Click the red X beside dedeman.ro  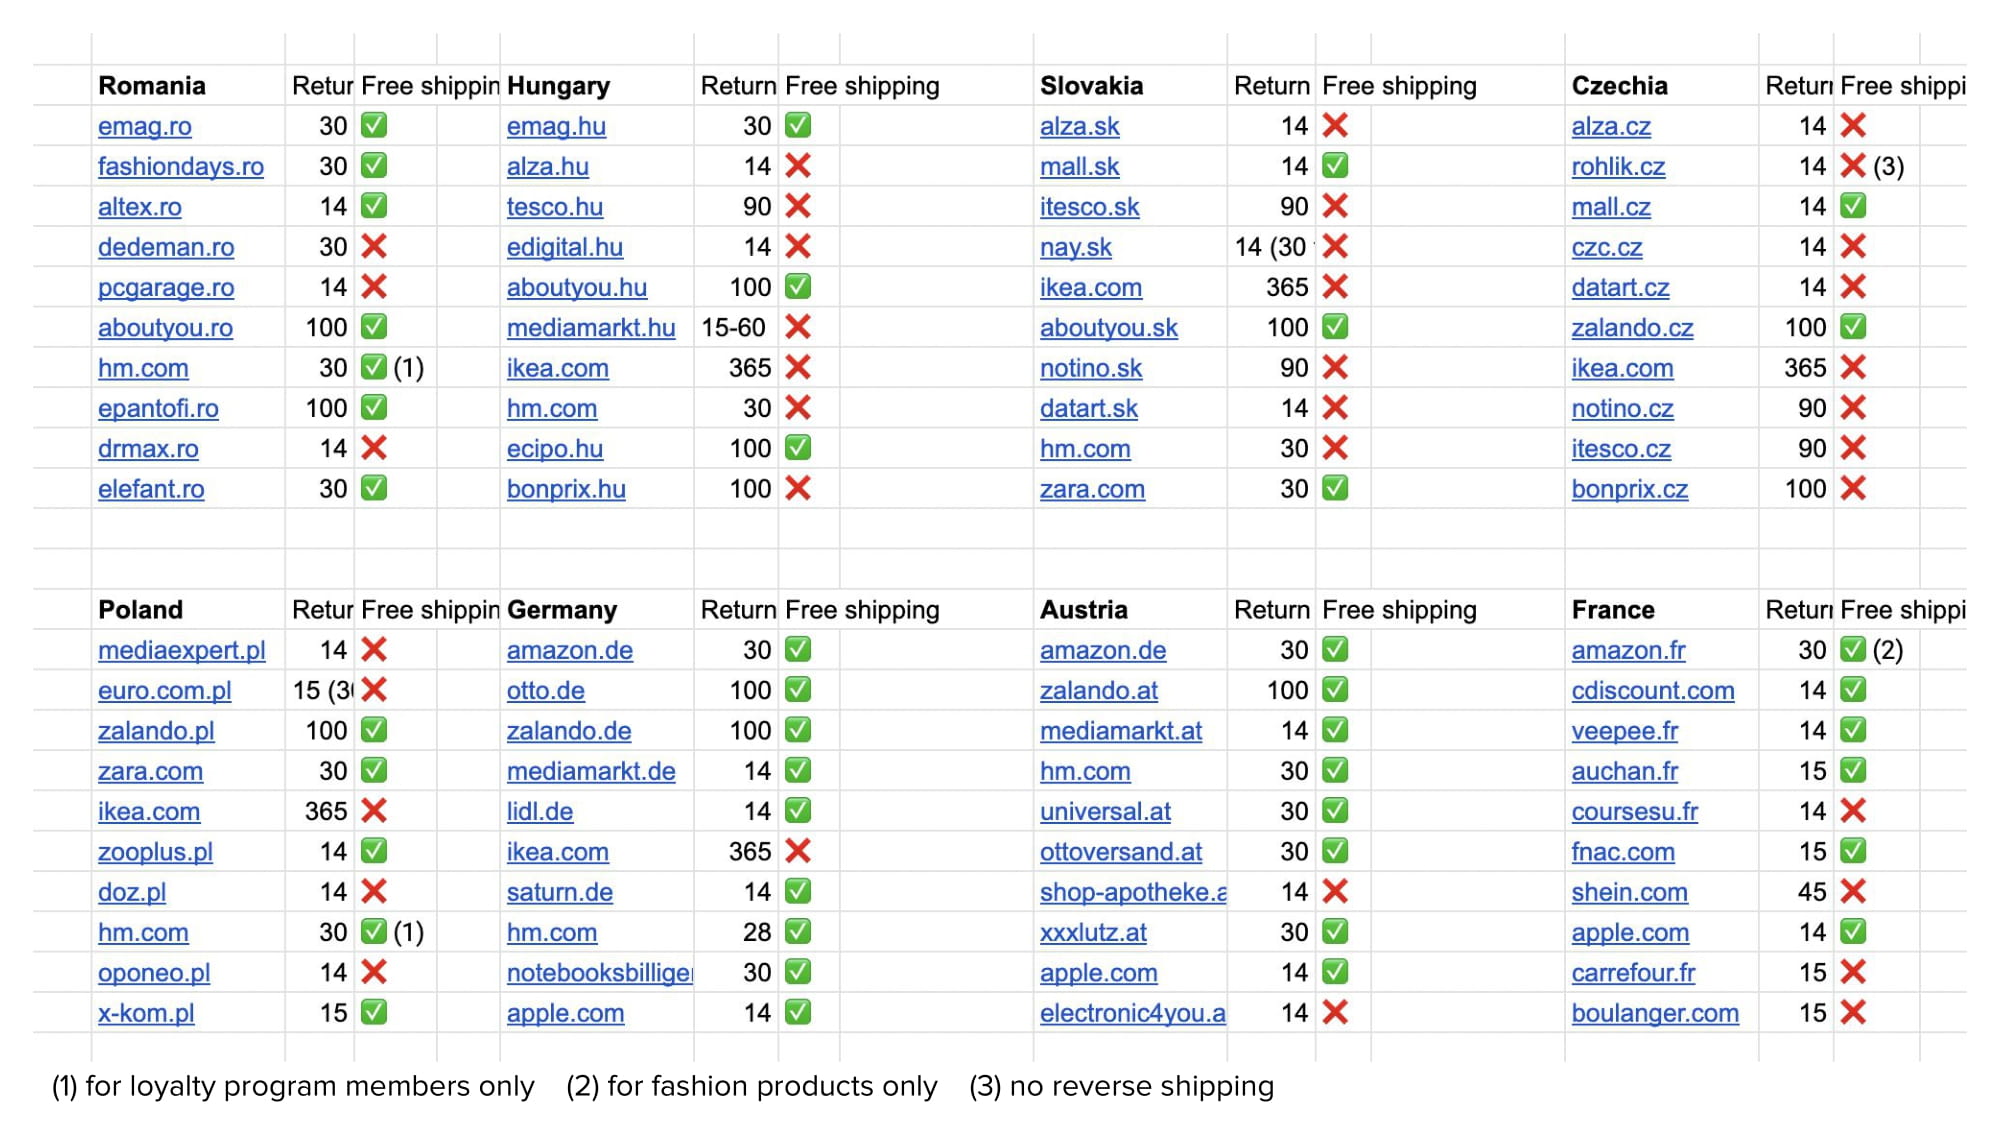[x=374, y=246]
